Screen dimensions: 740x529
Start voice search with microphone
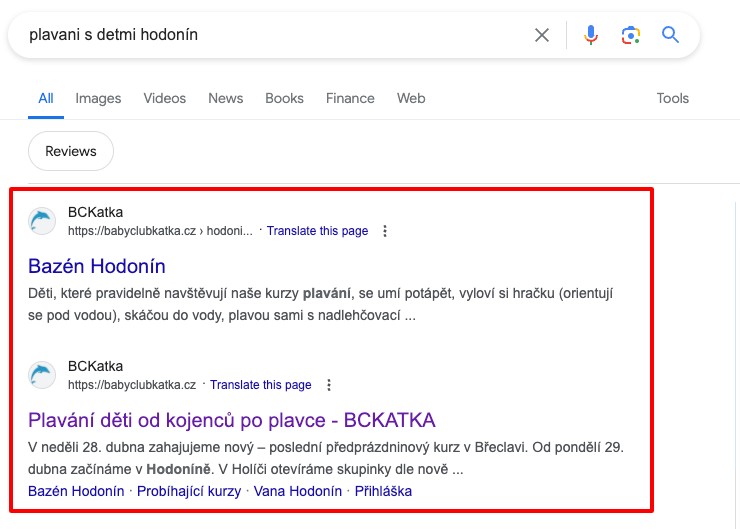(x=591, y=35)
